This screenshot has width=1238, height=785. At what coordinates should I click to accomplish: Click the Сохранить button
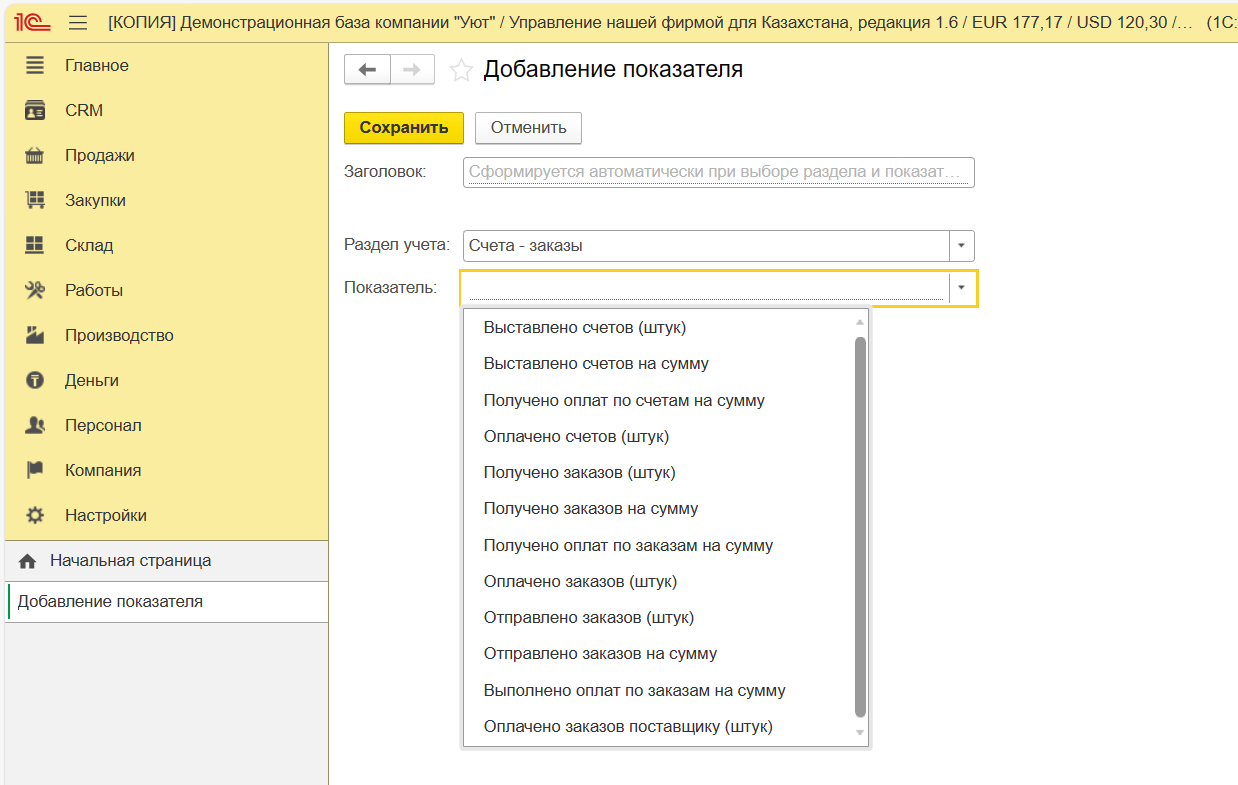pos(404,128)
